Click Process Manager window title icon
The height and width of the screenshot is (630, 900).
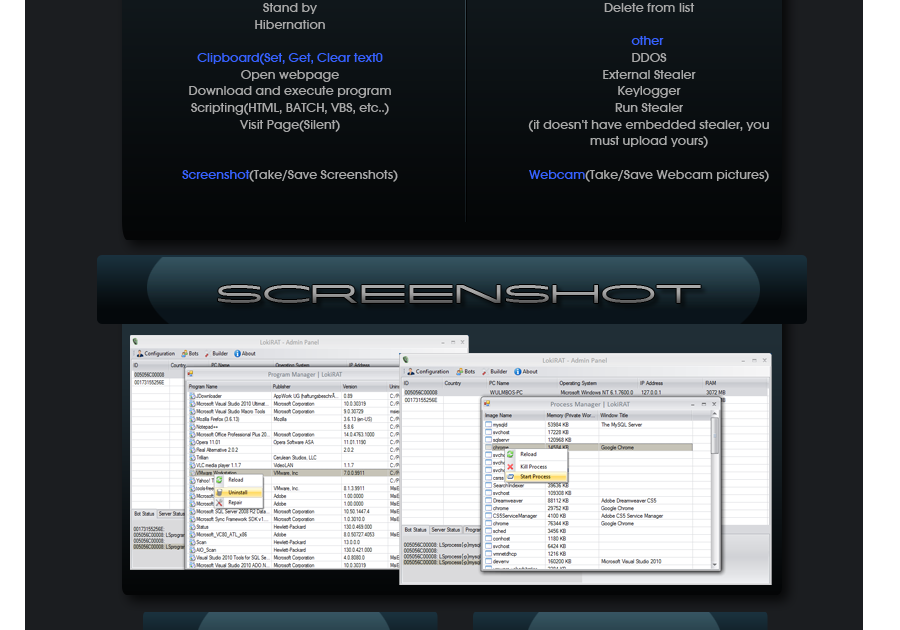(487, 404)
